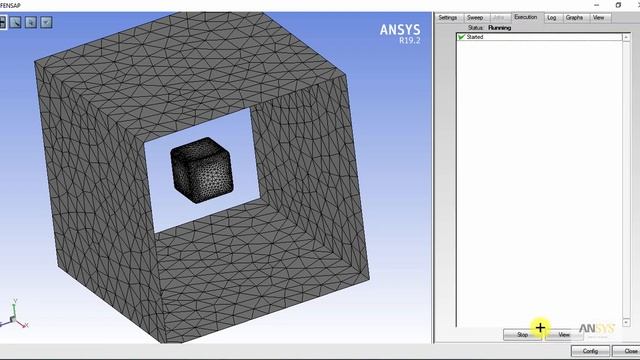Click the XYZ axis triad in viewport

click(x=14, y=315)
